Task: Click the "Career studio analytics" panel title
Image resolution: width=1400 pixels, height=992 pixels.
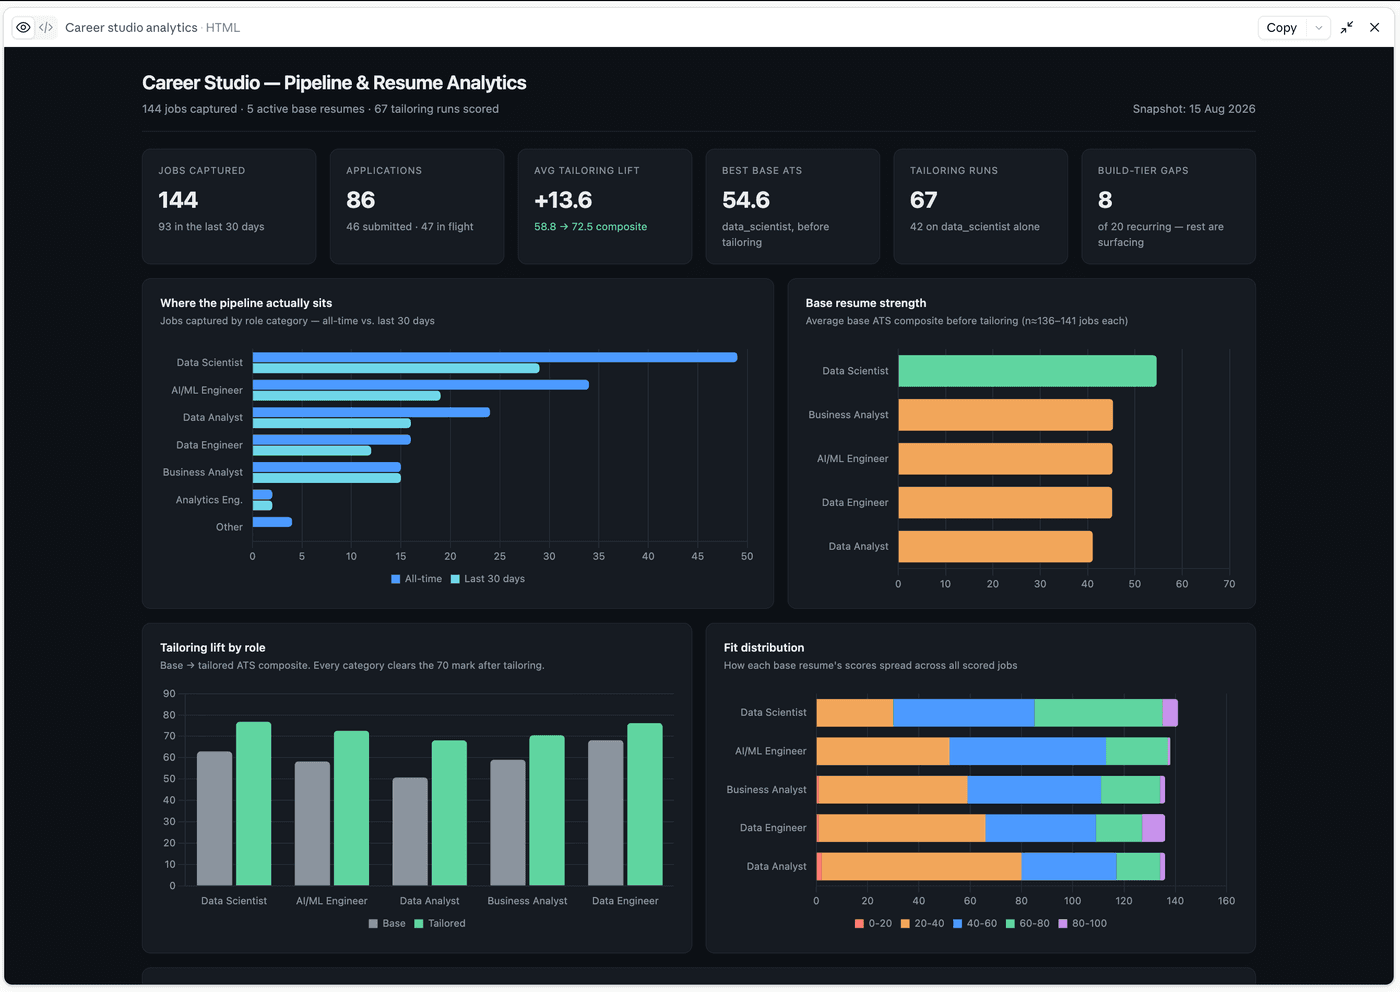Action: pyautogui.click(x=131, y=28)
